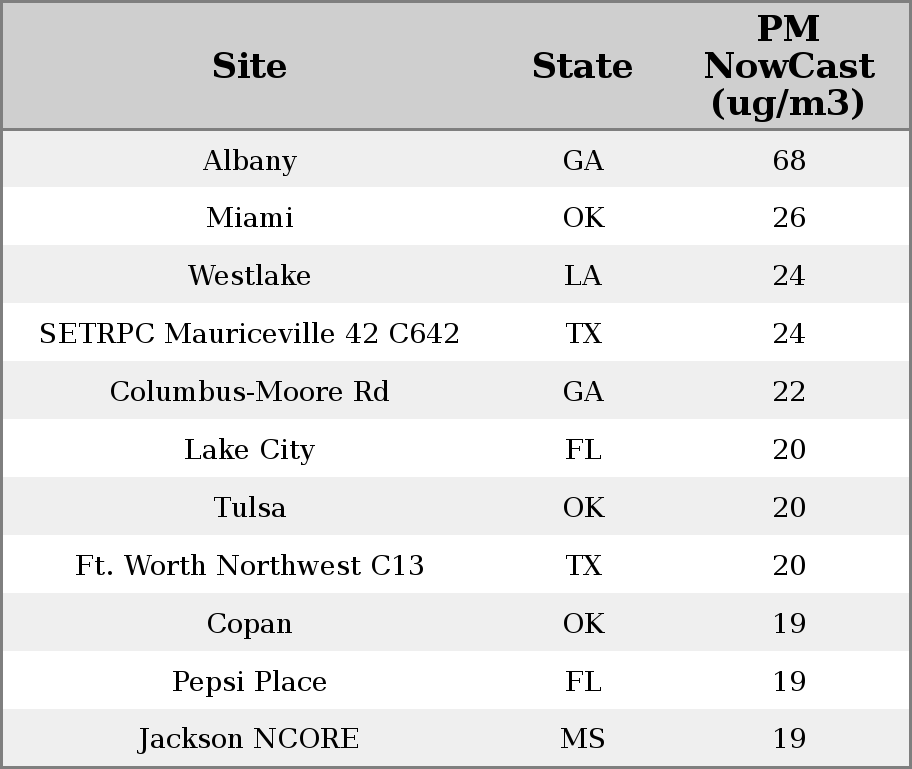Click the PM value 26 for Miami
This screenshot has width=912, height=769.
tap(788, 218)
